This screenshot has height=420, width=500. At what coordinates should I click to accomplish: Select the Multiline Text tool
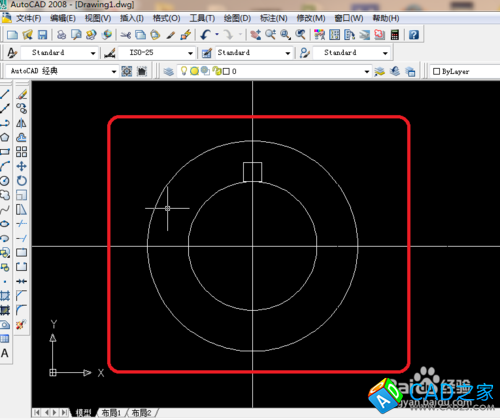pyautogui.click(x=5, y=353)
